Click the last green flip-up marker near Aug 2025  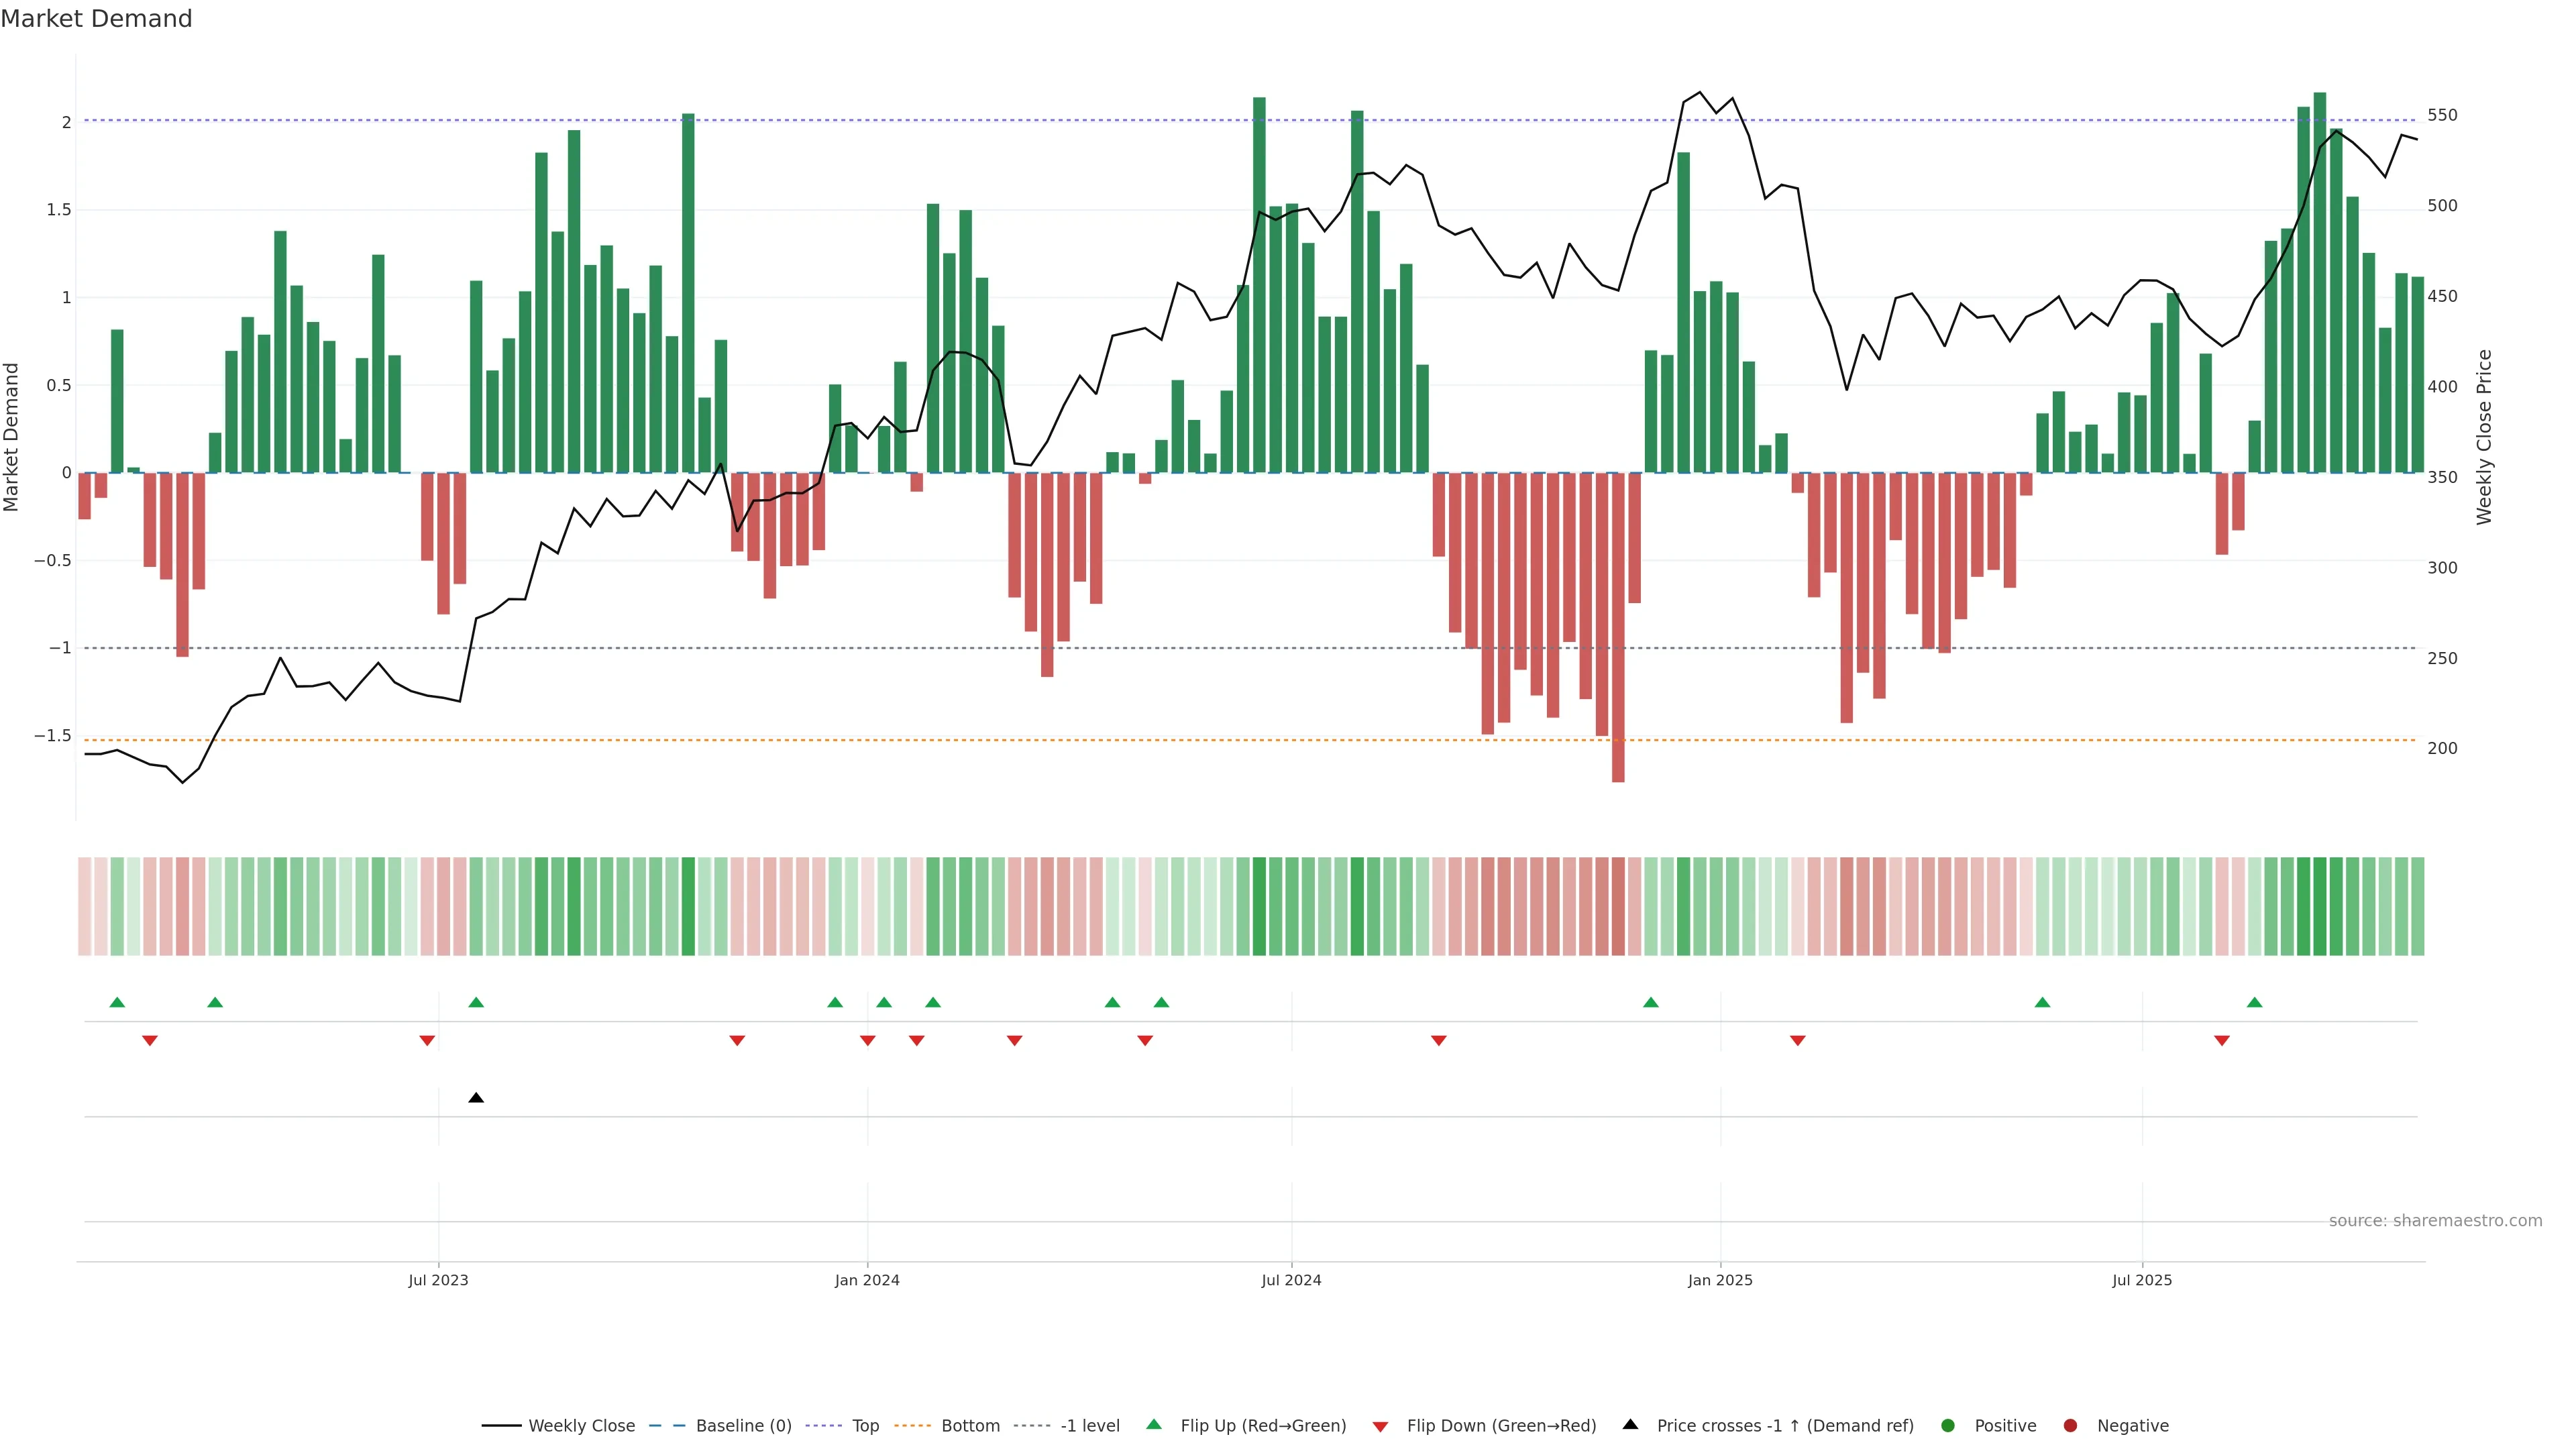tap(2254, 1002)
